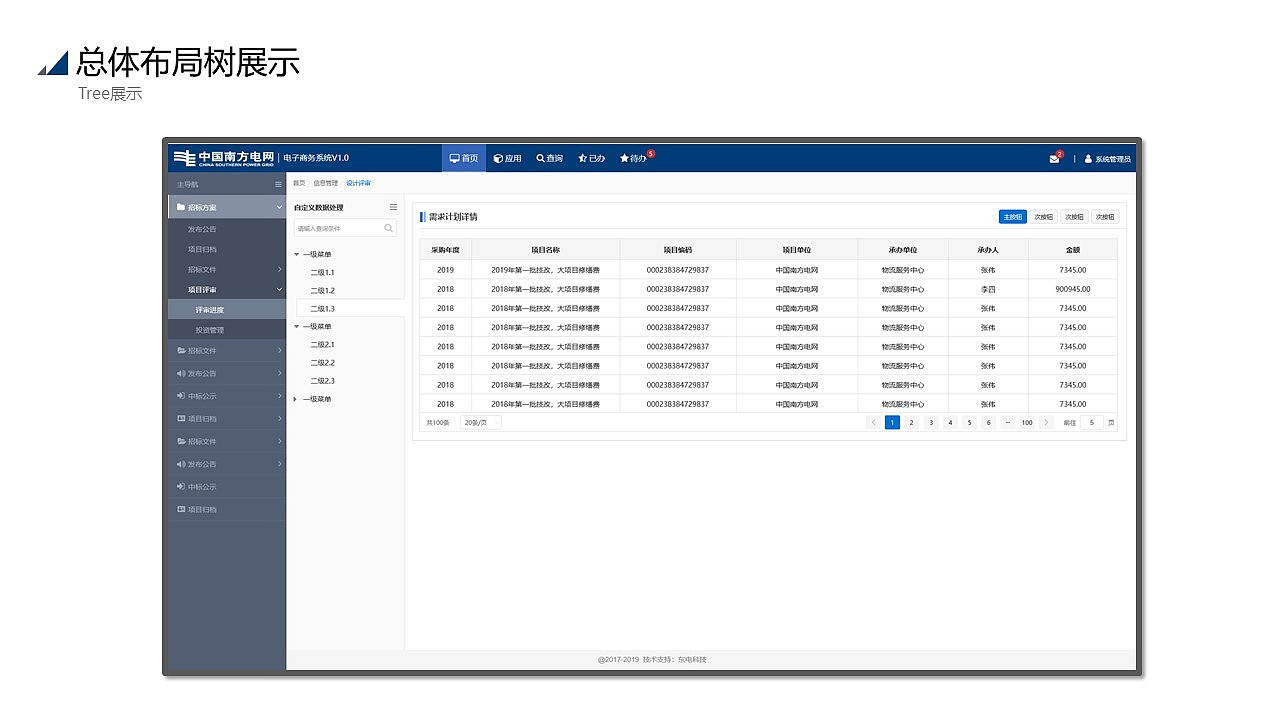Toggle the 主导航 hamburger menu icon

point(279,184)
